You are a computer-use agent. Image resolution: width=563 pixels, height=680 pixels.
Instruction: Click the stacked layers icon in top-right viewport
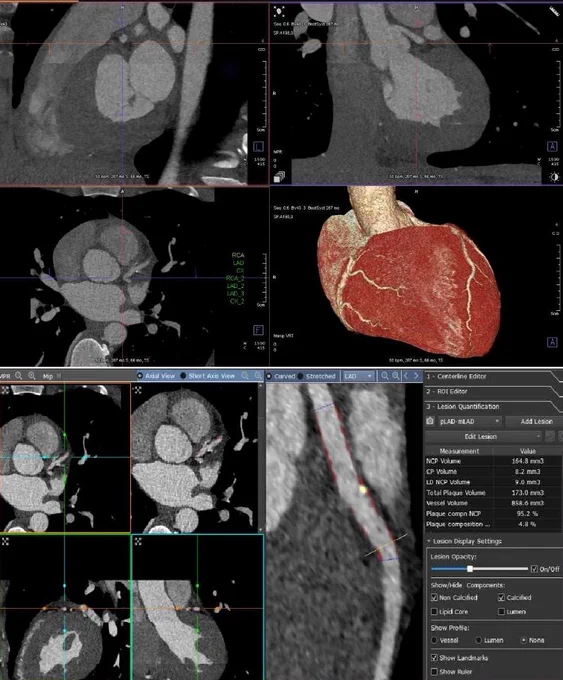(279, 177)
